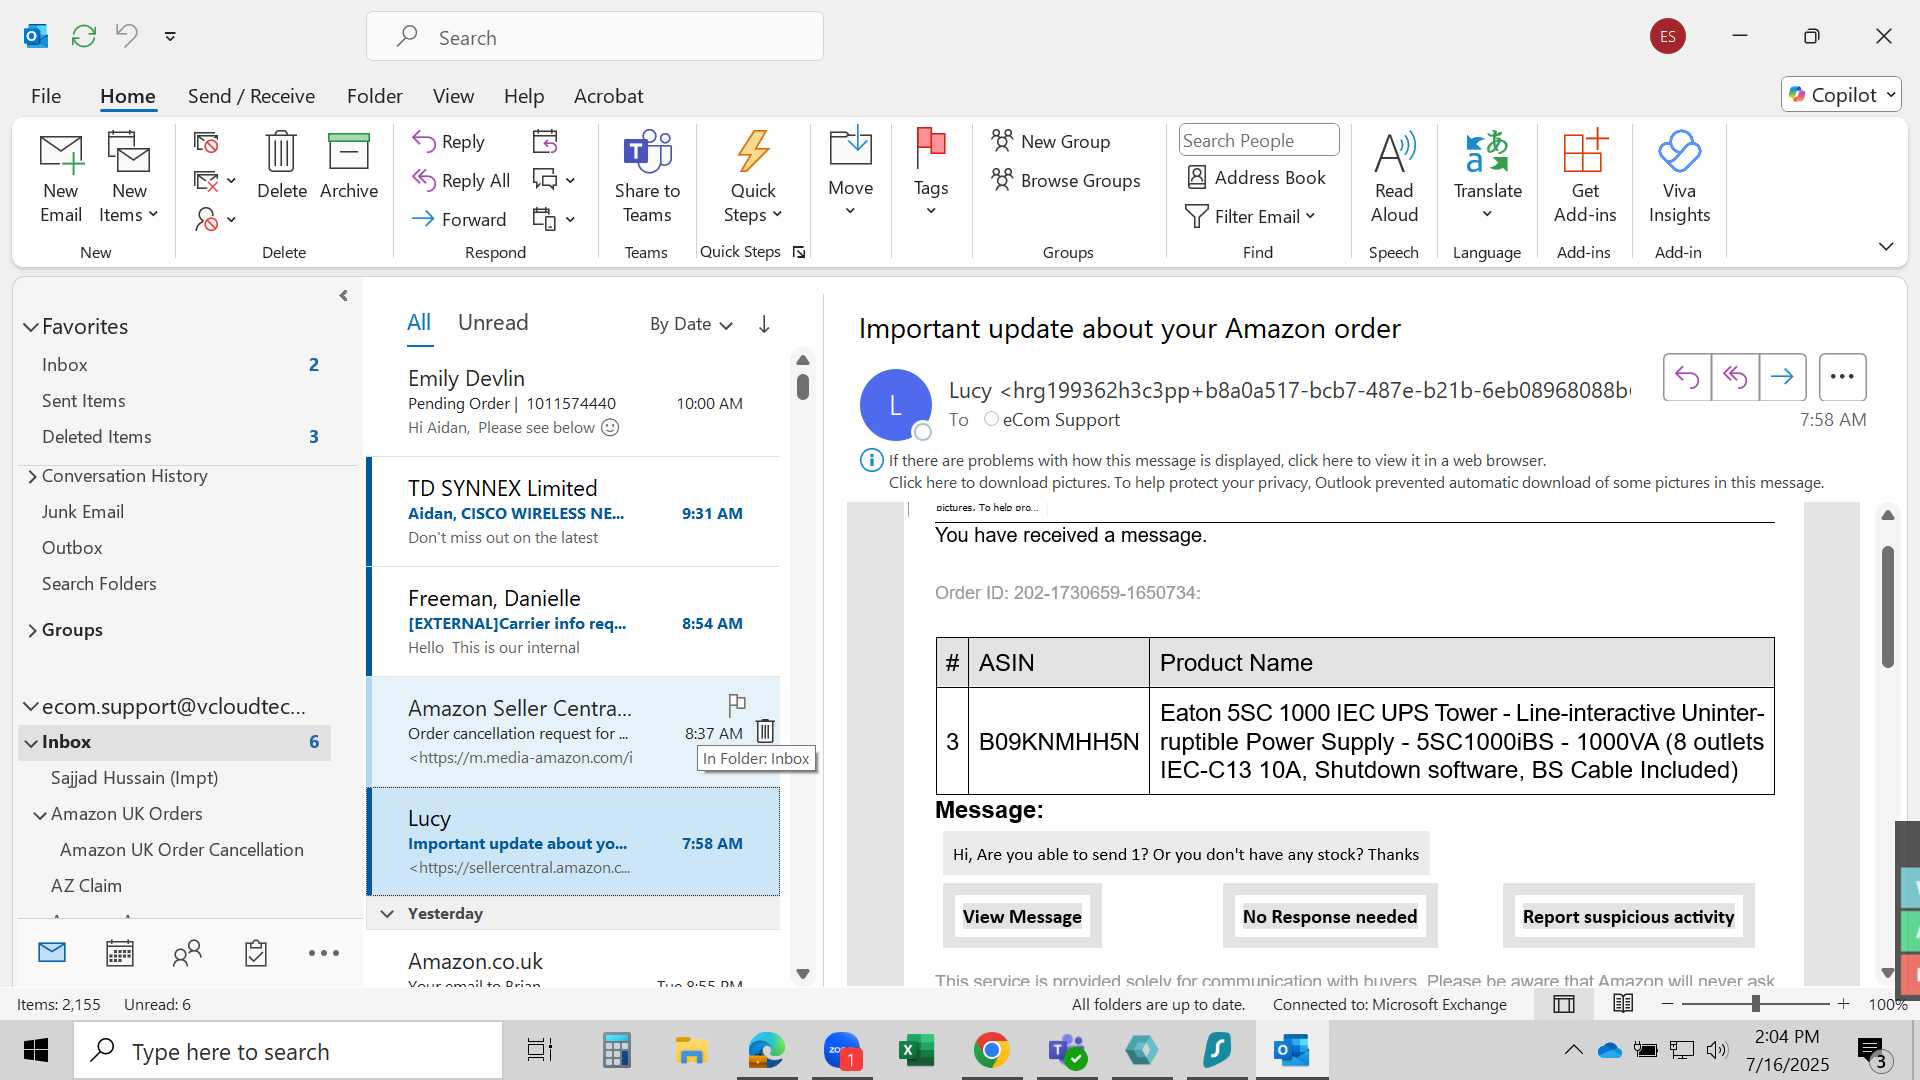The image size is (1920, 1080).
Task: Click No Response needed button
Action: (1330, 917)
